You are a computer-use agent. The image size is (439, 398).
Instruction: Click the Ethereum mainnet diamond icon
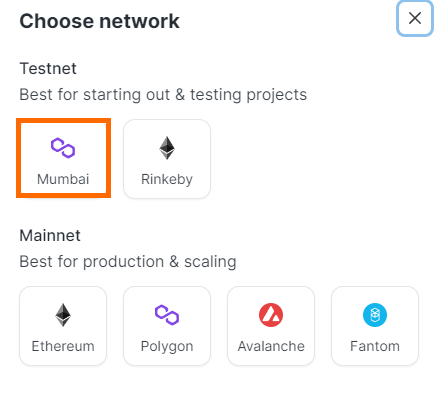pyautogui.click(x=63, y=315)
